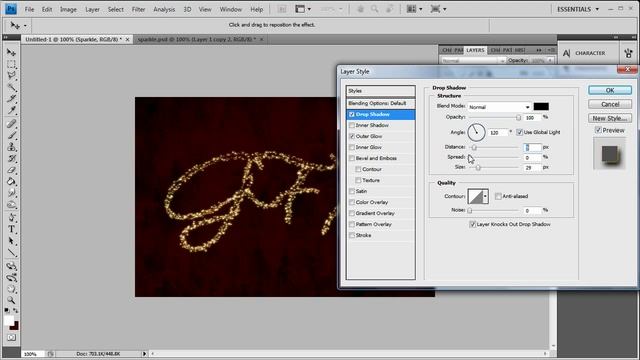This screenshot has height=360, width=640.
Task: Select the Move tool
Action: pyautogui.click(x=11, y=53)
